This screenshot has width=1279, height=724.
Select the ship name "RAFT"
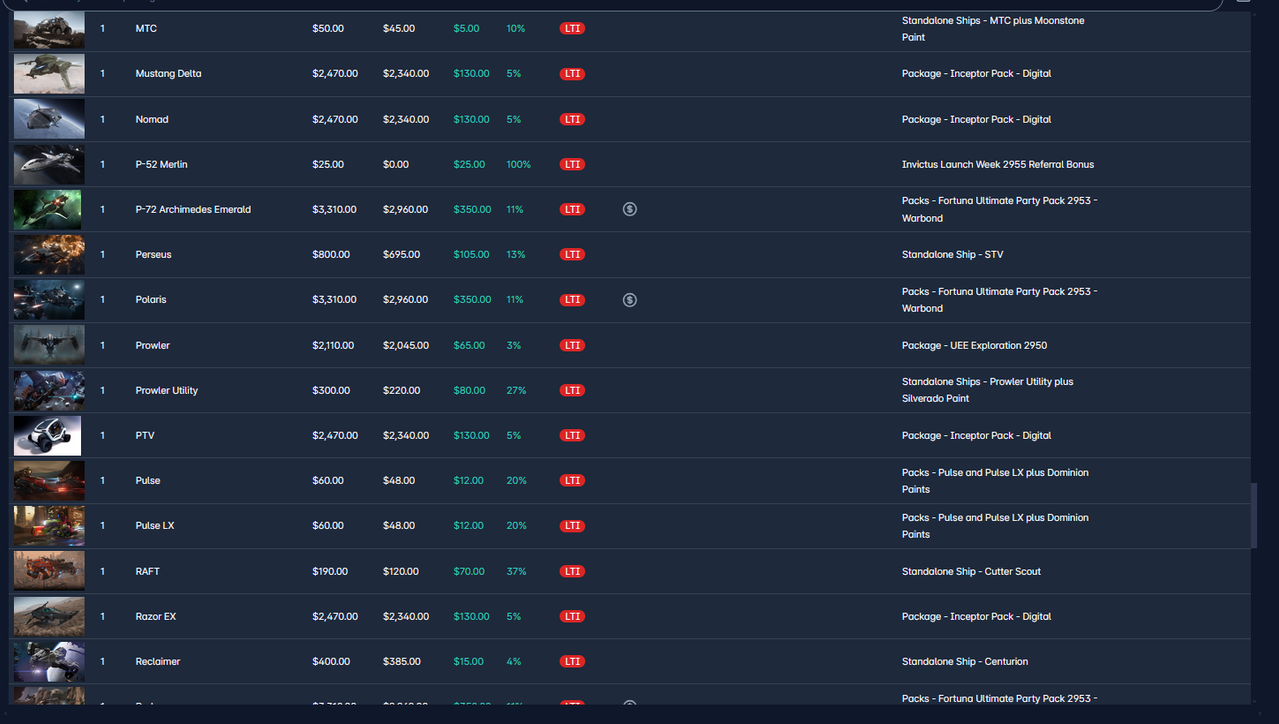[148, 572]
